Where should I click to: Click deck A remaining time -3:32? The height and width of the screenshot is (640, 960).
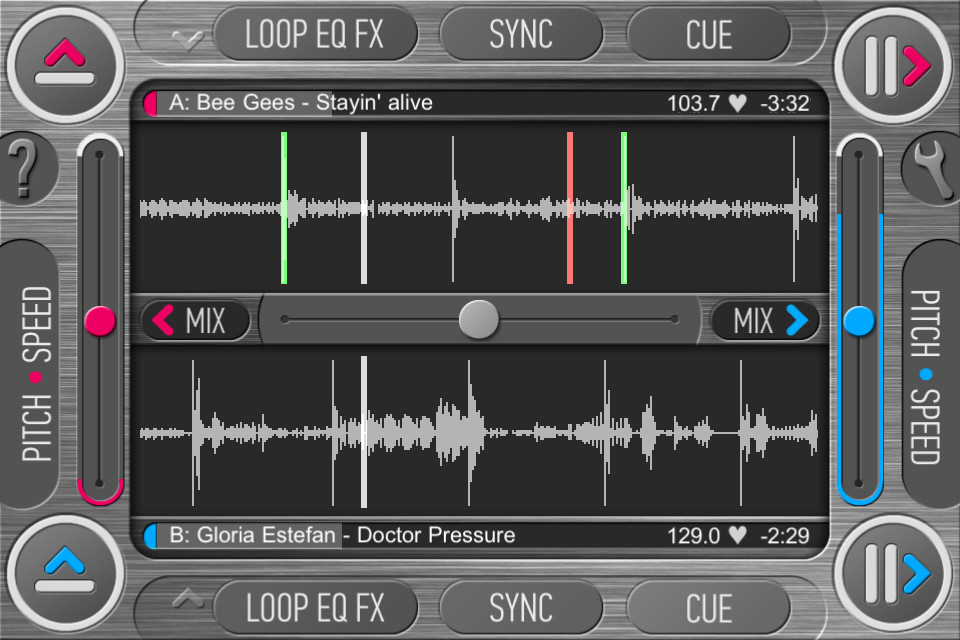(x=785, y=103)
